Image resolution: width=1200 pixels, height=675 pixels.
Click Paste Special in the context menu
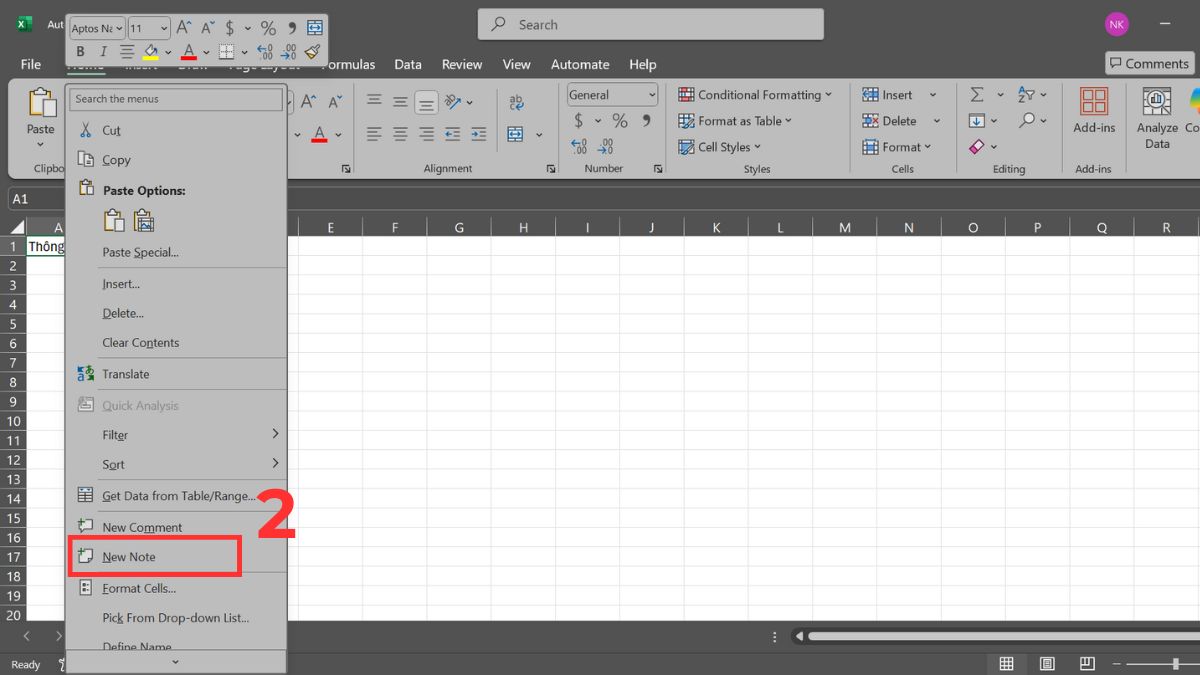click(140, 252)
